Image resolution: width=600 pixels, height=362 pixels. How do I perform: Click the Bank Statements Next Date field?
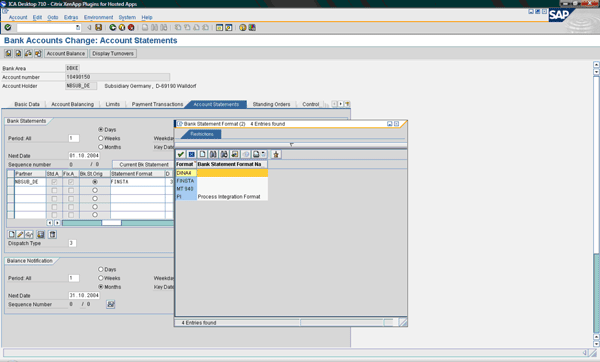(84, 156)
